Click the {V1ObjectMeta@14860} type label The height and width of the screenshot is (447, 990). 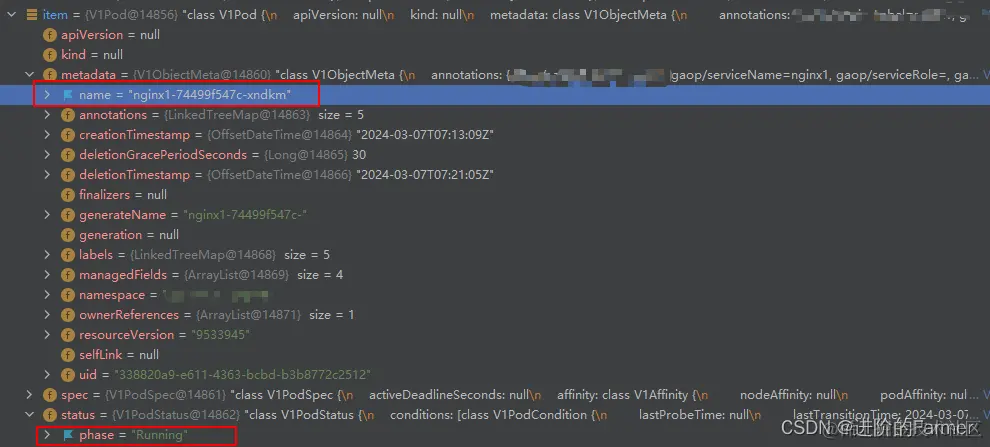click(x=202, y=75)
